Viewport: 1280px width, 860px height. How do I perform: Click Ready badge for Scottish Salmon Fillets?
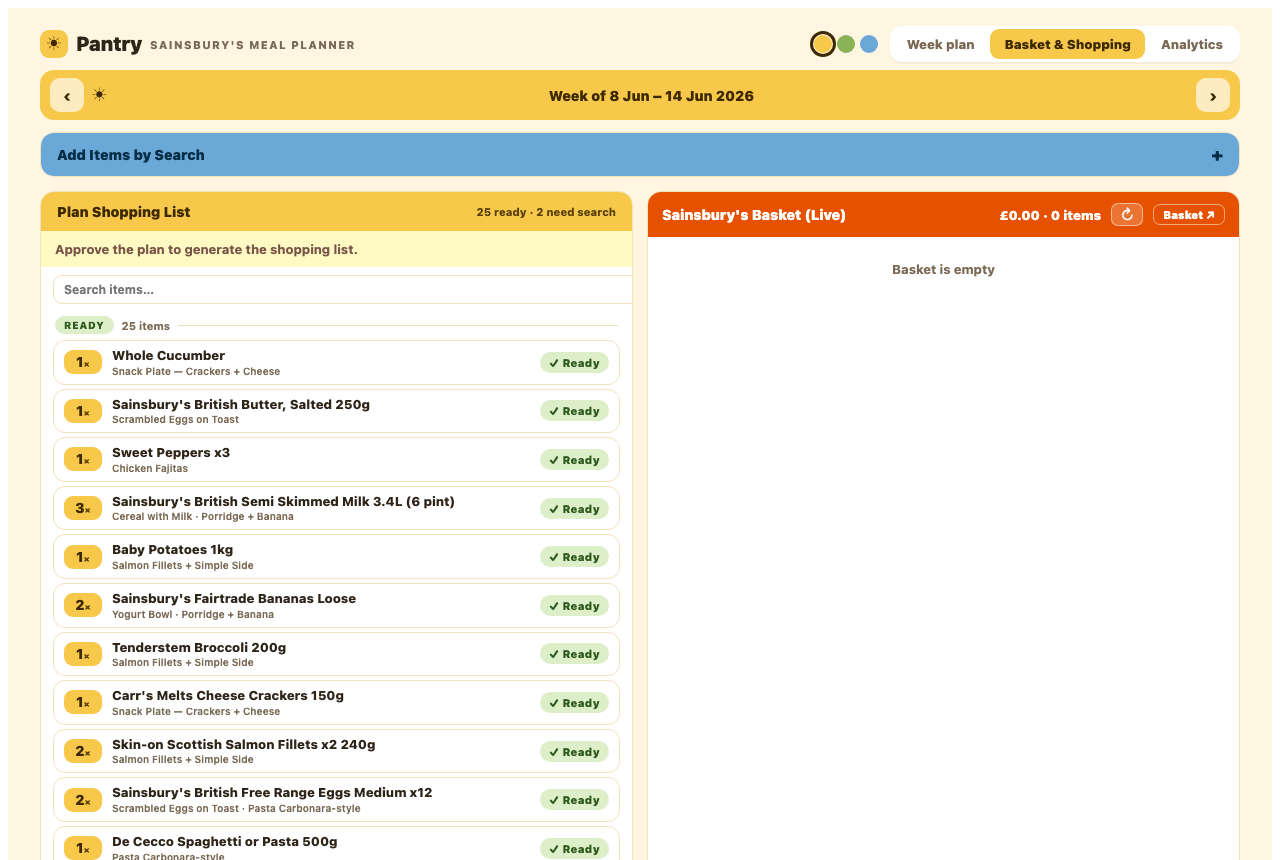(575, 752)
